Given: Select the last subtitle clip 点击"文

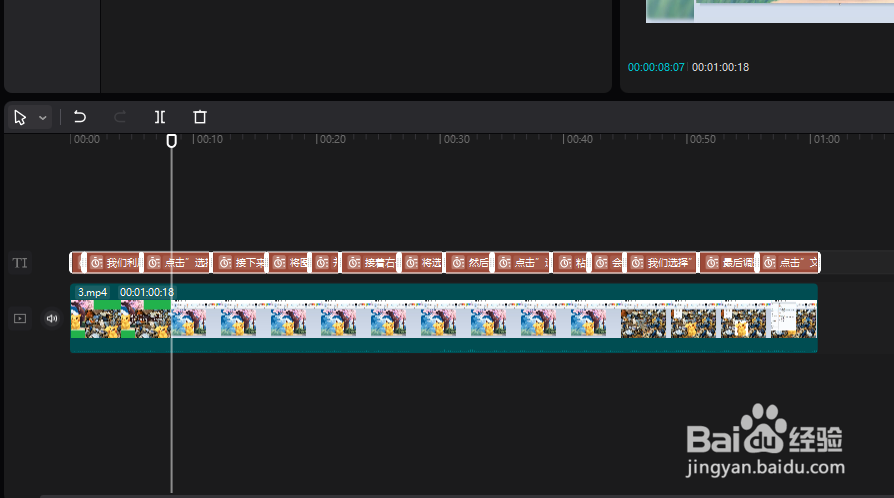Looking at the screenshot, I should (x=790, y=262).
